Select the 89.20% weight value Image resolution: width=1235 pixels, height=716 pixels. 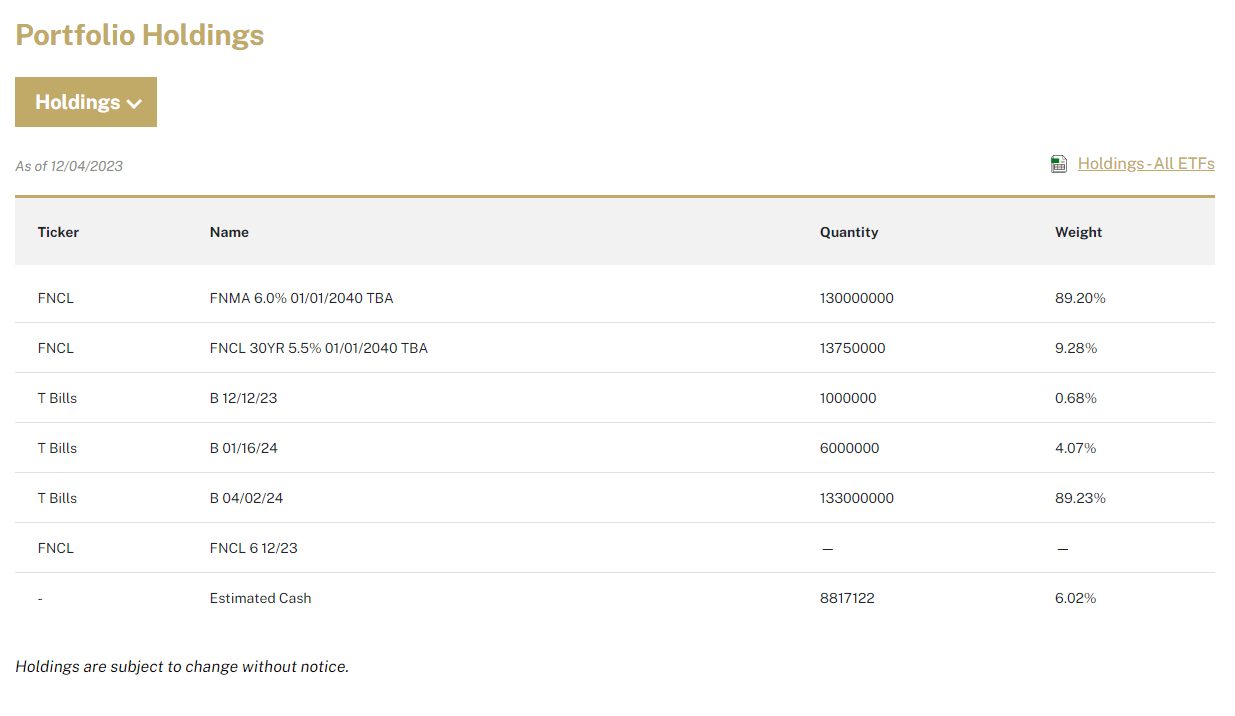pyautogui.click(x=1081, y=297)
